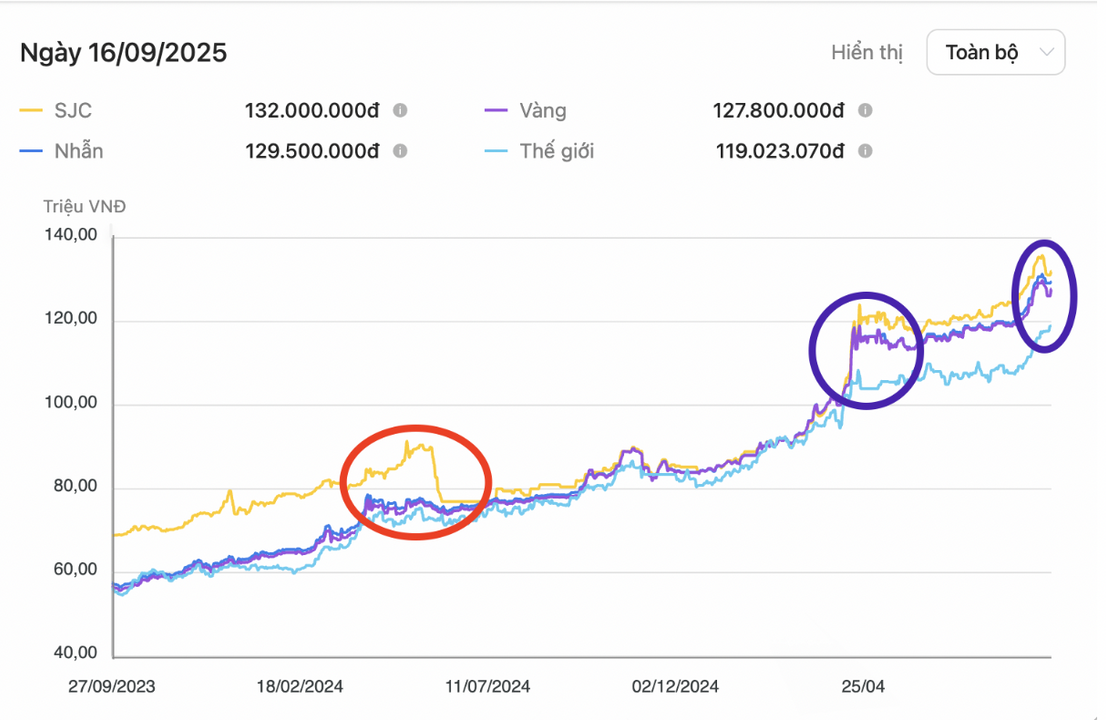1106x720 pixels.
Task: Open the Toàn bộ display range dropdown
Action: click(995, 53)
